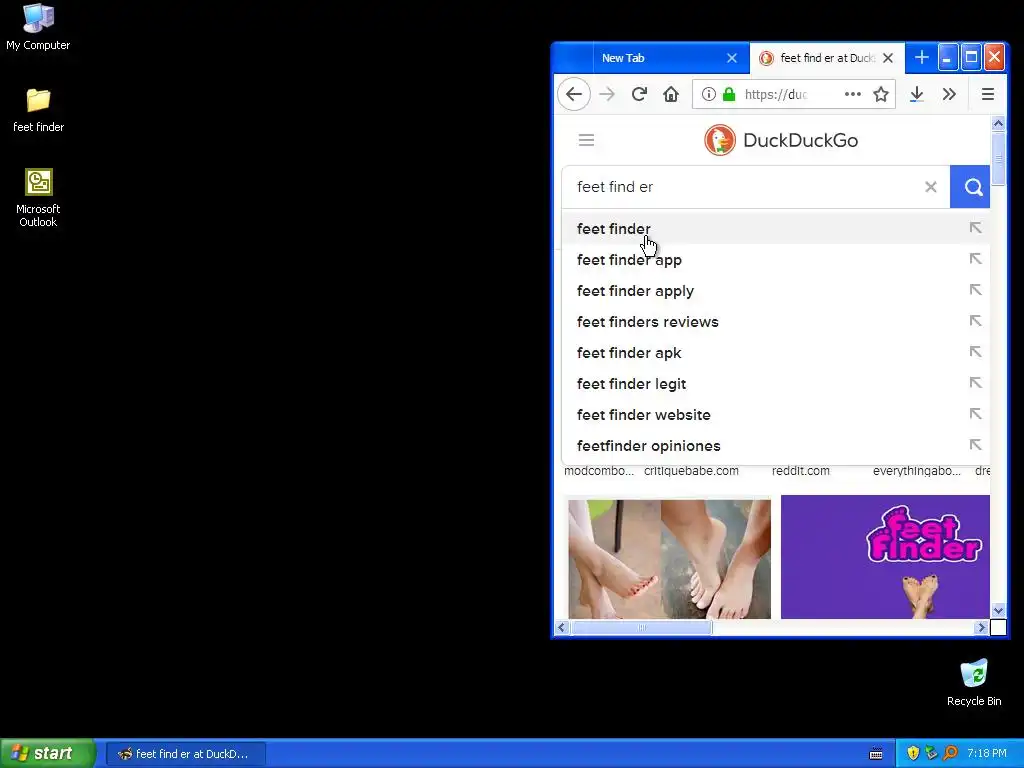Open the Windows Start menu
This screenshot has height=768, width=1024.
click(x=47, y=753)
